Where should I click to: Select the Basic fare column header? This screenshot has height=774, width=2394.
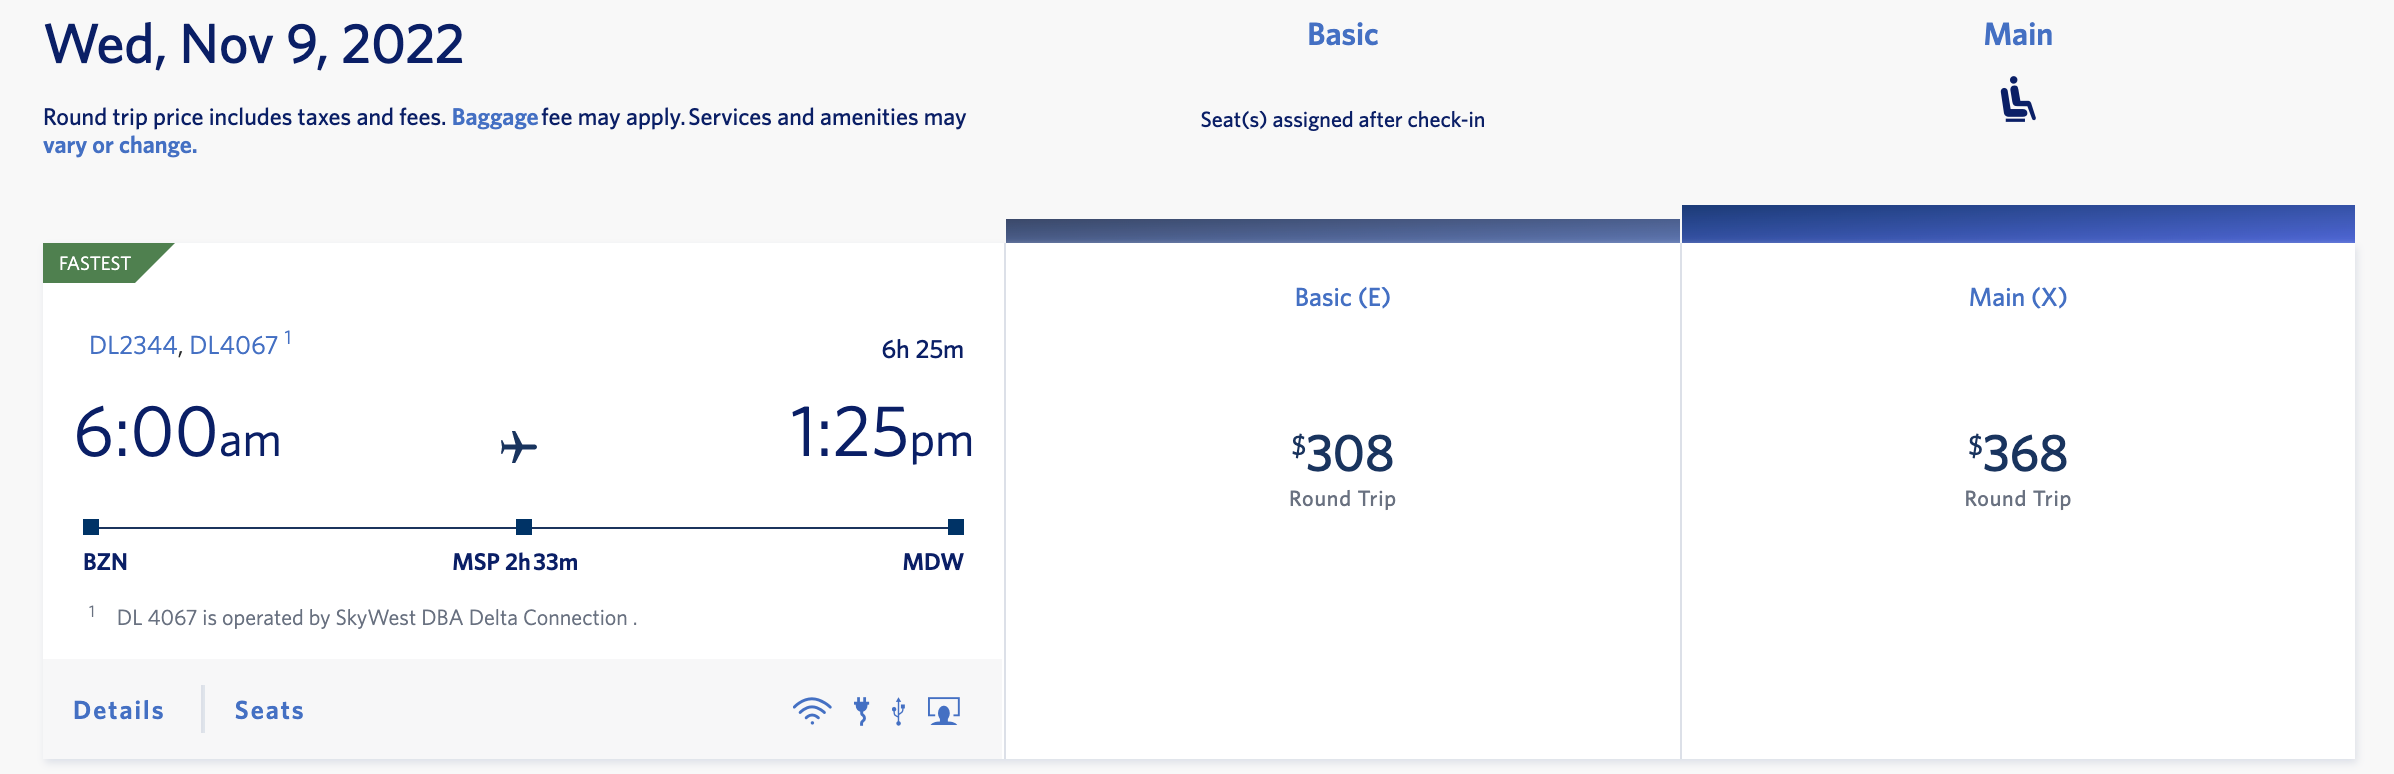1342,35
